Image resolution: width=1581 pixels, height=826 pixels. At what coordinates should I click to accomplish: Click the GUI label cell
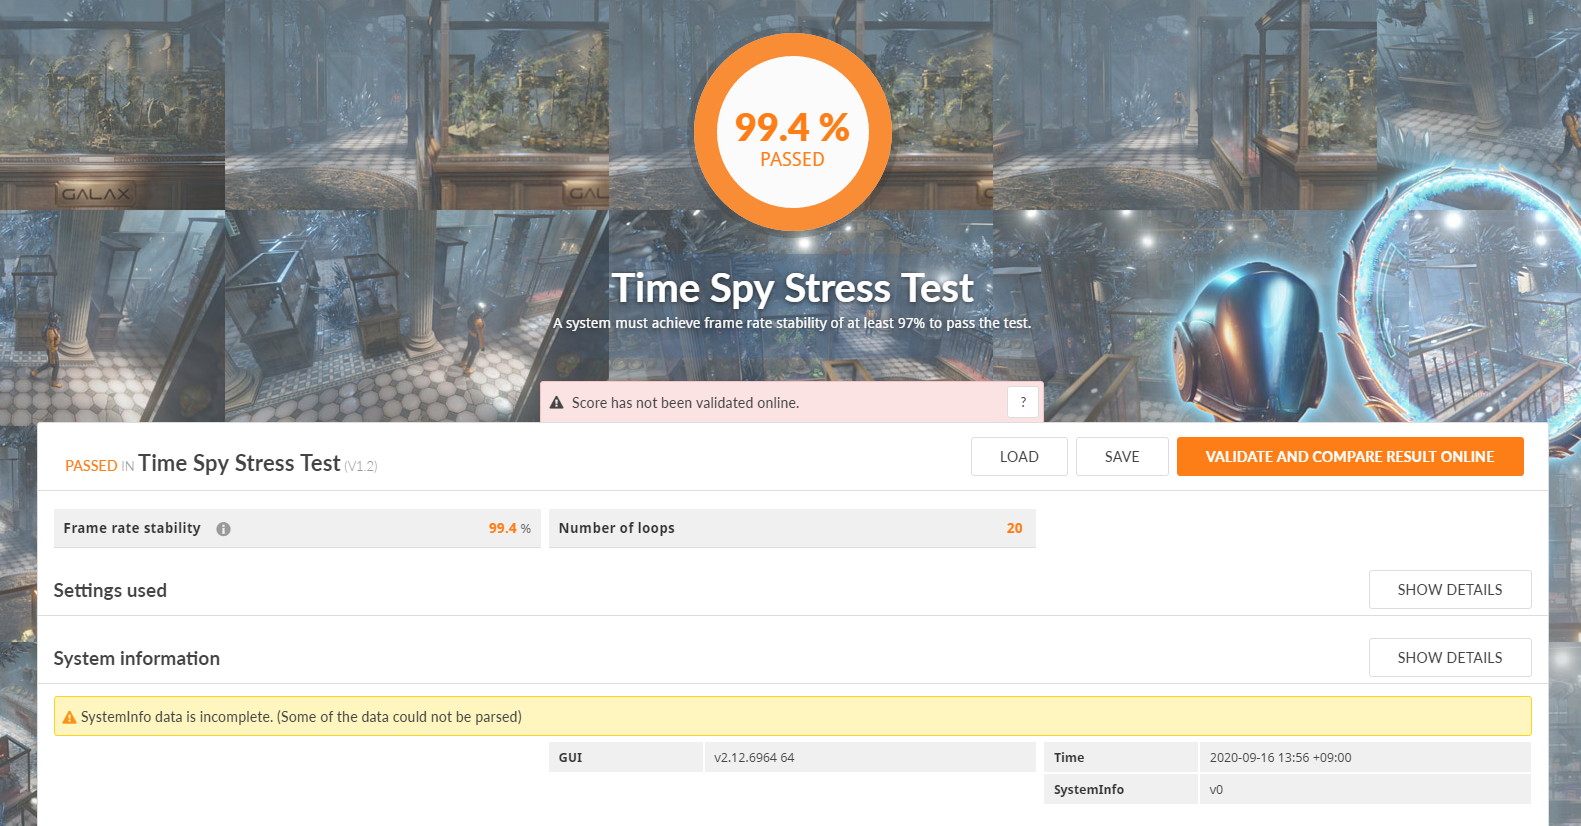tap(626, 757)
